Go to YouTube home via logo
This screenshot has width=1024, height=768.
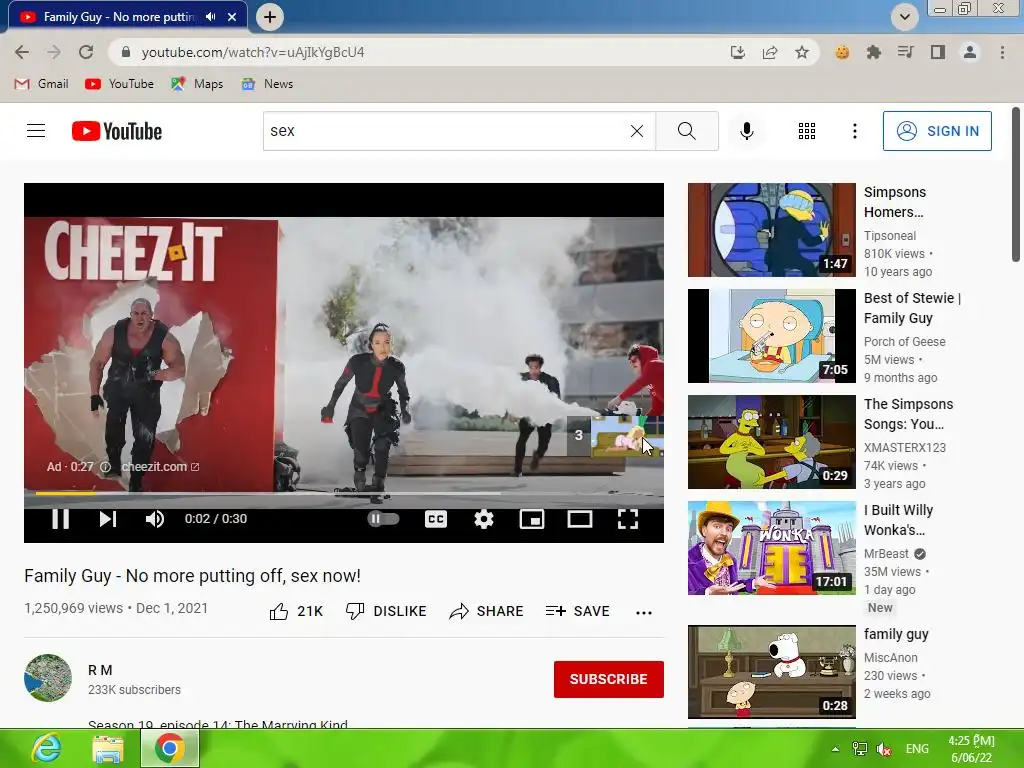117,131
